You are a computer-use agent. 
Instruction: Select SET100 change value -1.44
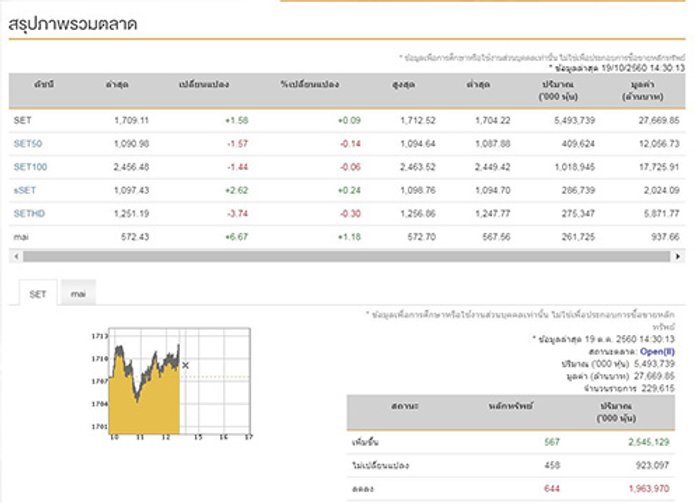[238, 167]
